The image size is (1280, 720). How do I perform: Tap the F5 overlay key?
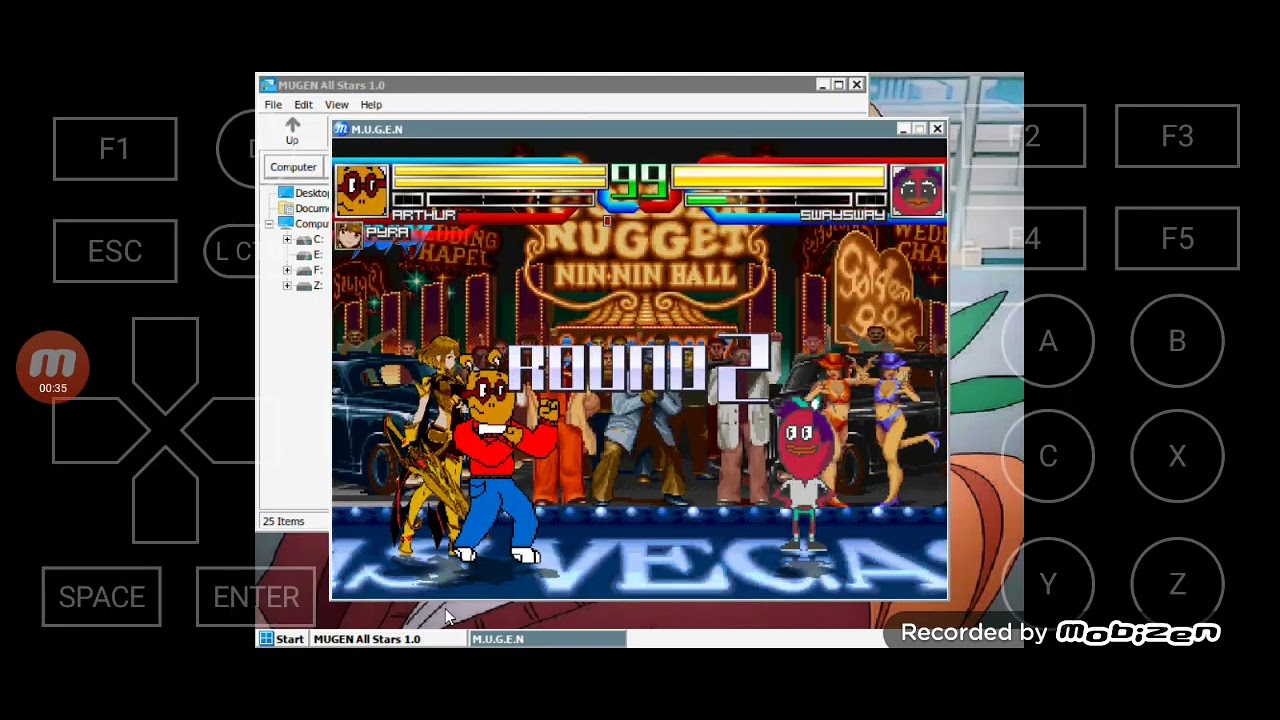point(1177,239)
